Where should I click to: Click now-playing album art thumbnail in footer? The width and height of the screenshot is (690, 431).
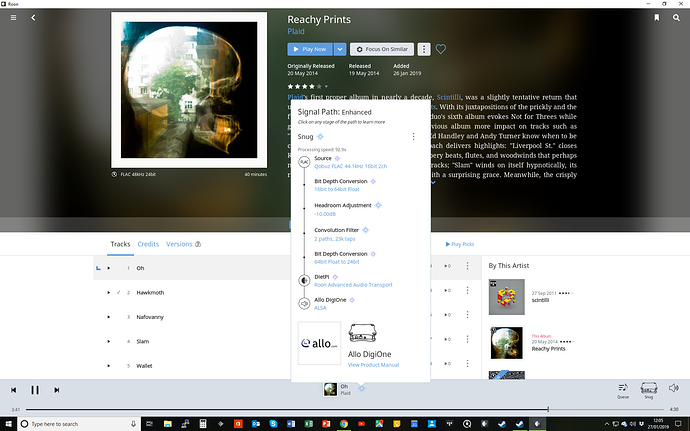(330, 389)
